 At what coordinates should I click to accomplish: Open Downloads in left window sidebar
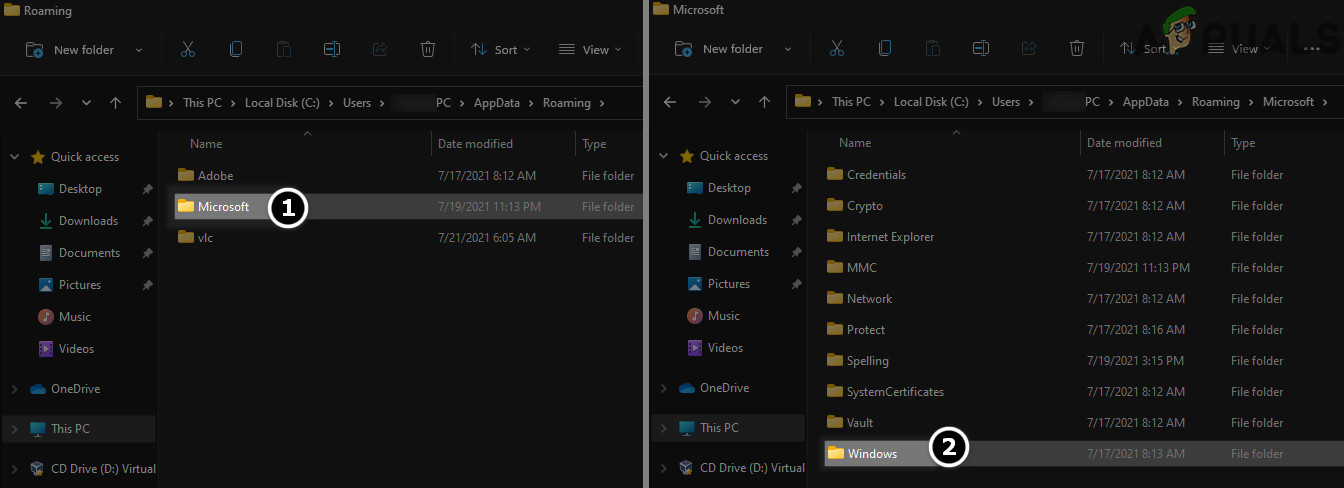(88, 221)
